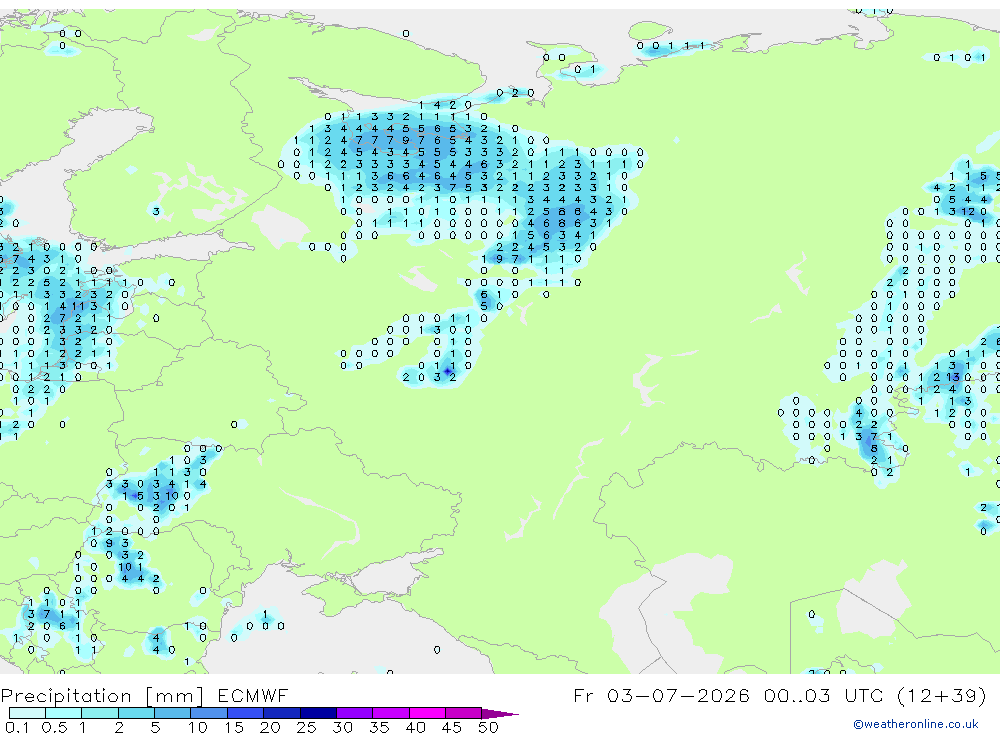The height and width of the screenshot is (733, 1000).
Task: Click the '13' precipitation value on the map
Action: pos(953,377)
